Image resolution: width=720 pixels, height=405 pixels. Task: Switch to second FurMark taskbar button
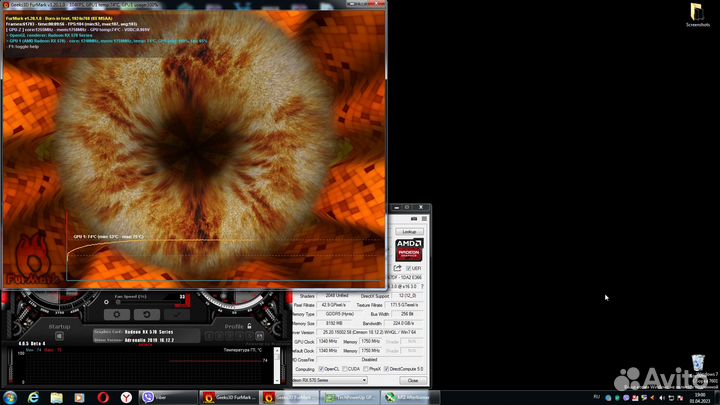click(x=289, y=397)
